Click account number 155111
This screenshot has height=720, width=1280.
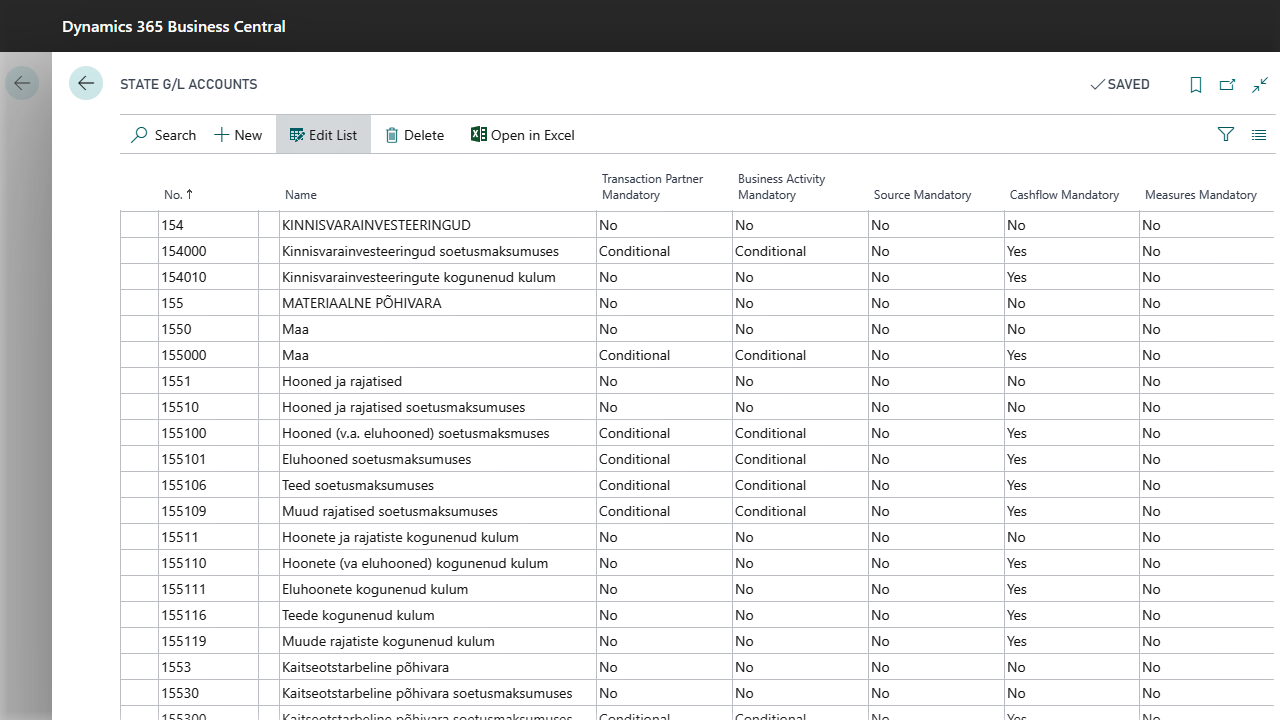(x=208, y=589)
